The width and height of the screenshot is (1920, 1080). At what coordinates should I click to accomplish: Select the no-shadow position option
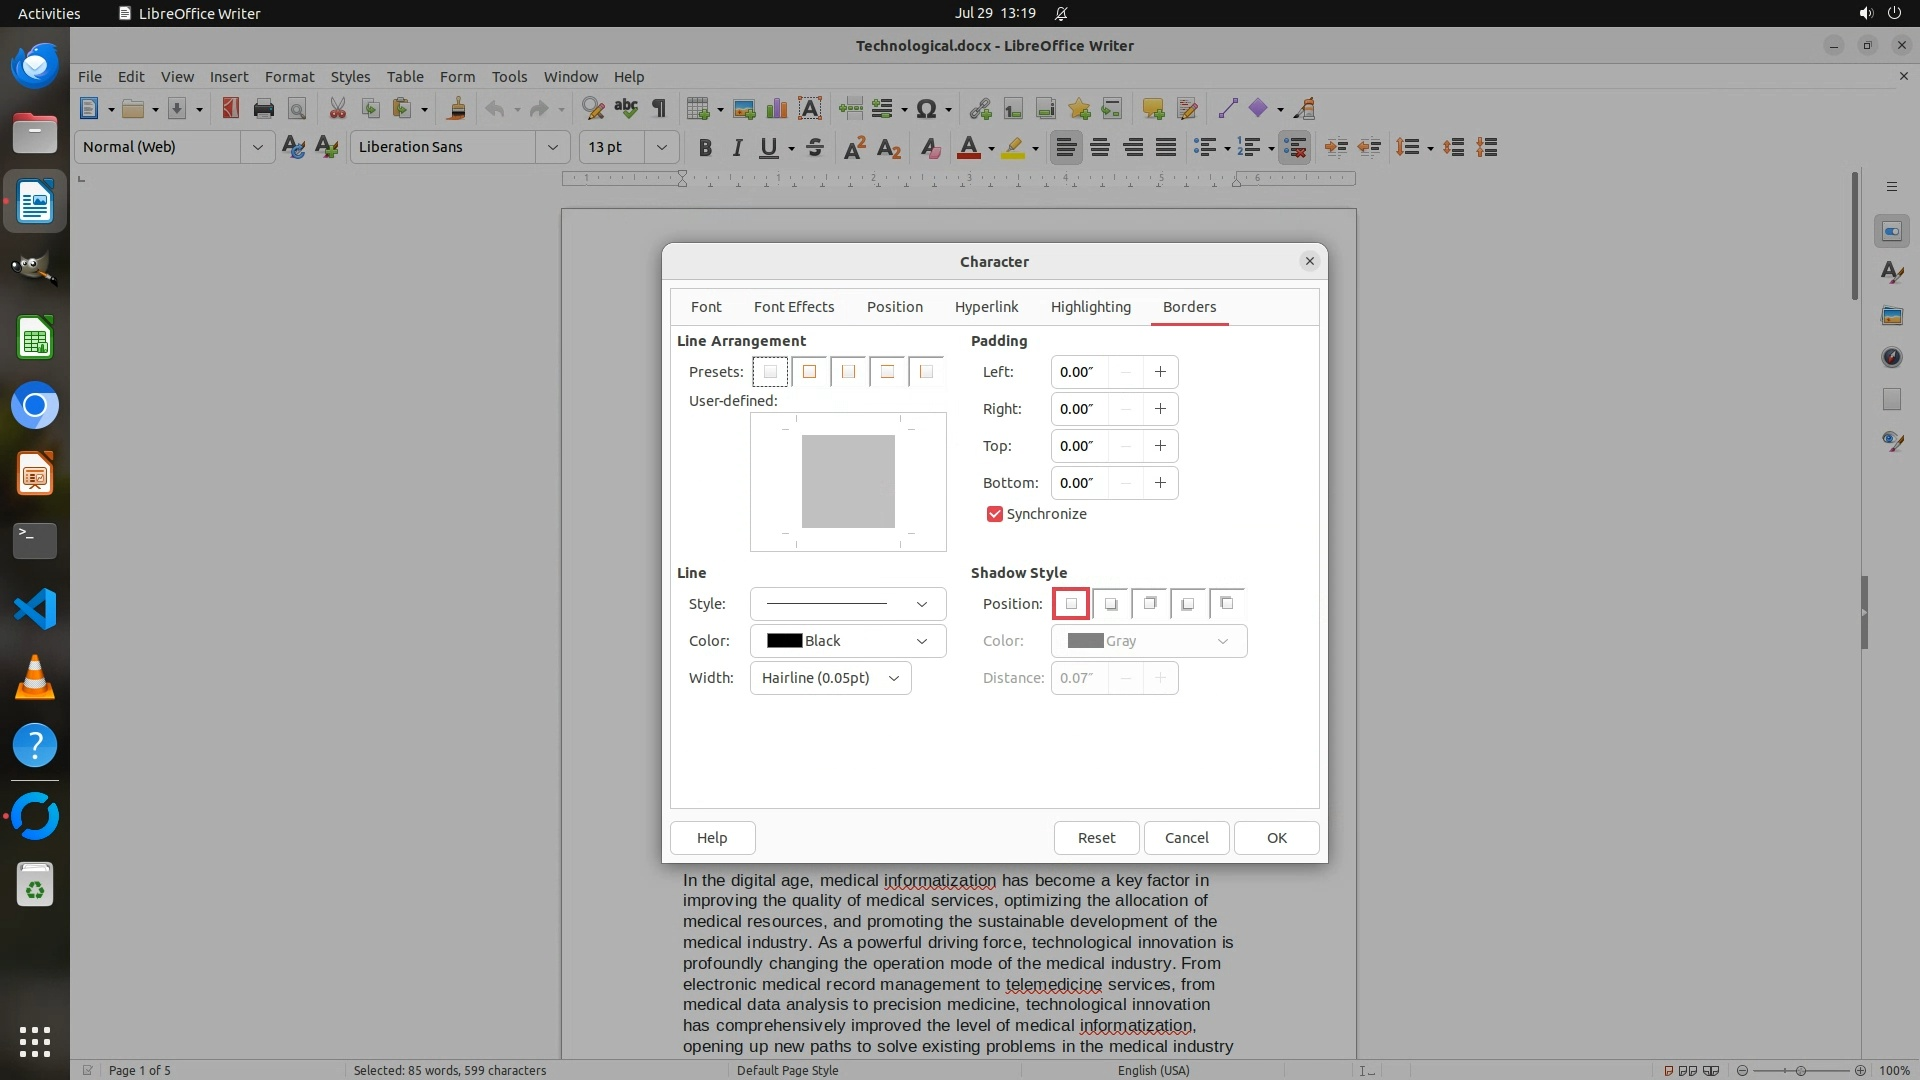[x=1071, y=604]
